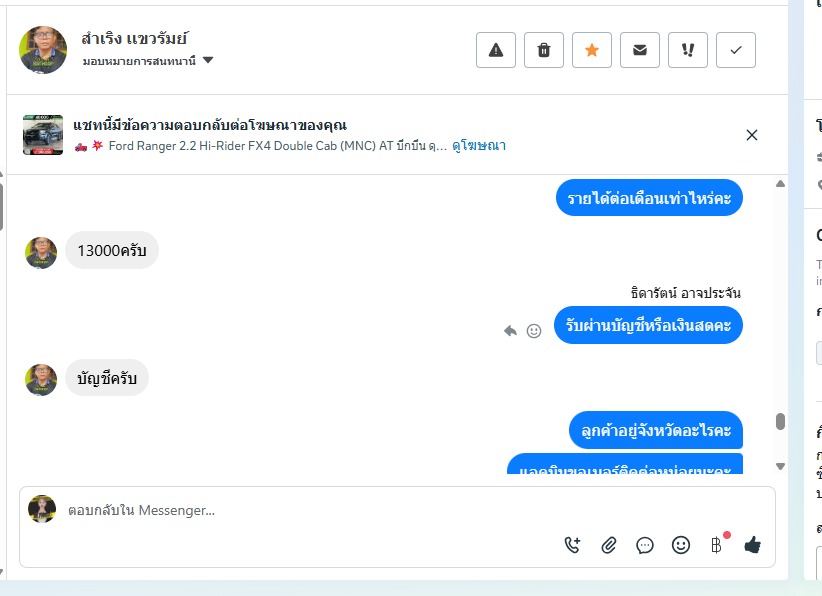Start a call with phone plus icon
This screenshot has width=822, height=596.
(572, 545)
